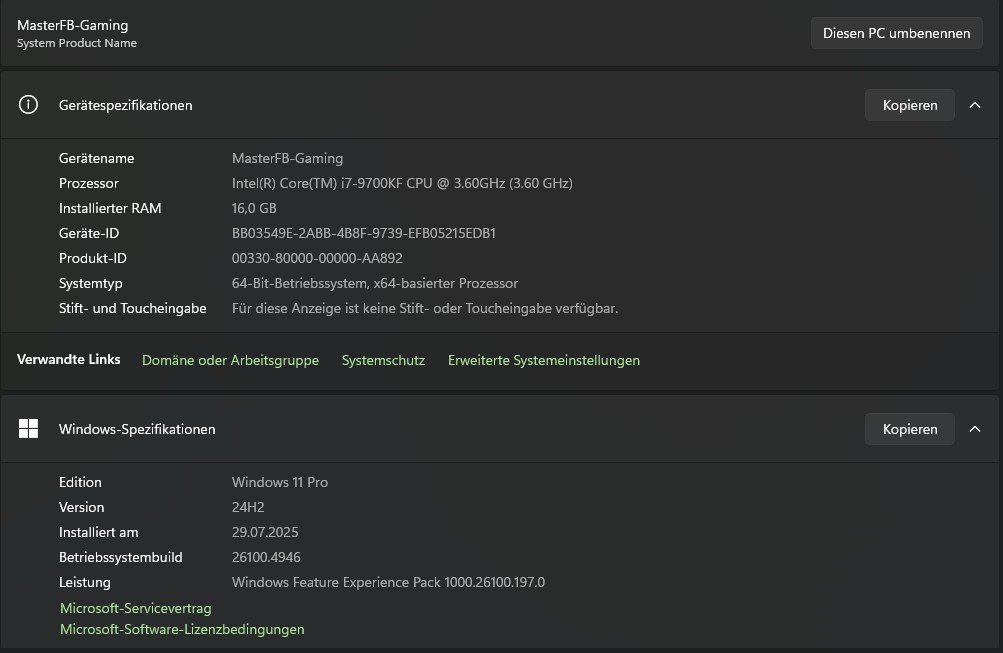Copy Windows specifications with Kopieren button
This screenshot has height=653, width=1003.
910,429
